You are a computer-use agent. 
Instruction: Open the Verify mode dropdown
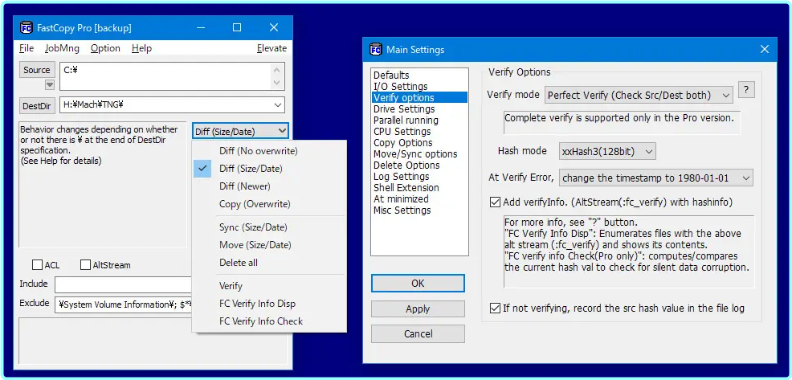coord(638,95)
